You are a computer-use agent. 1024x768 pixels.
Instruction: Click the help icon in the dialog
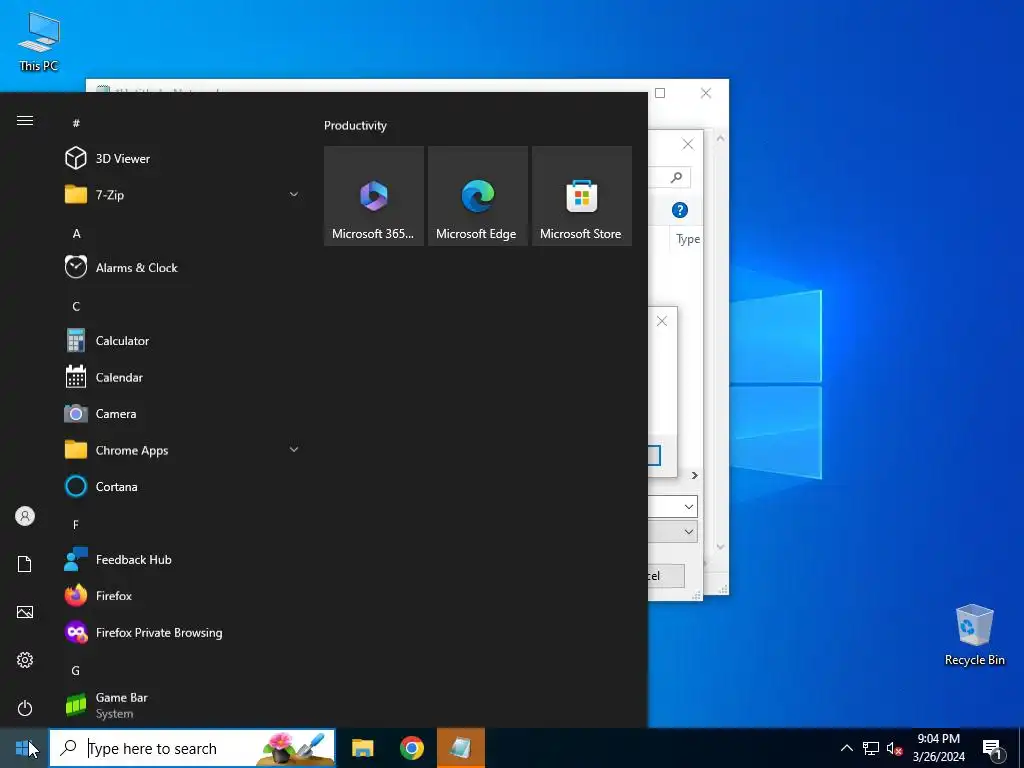point(680,210)
